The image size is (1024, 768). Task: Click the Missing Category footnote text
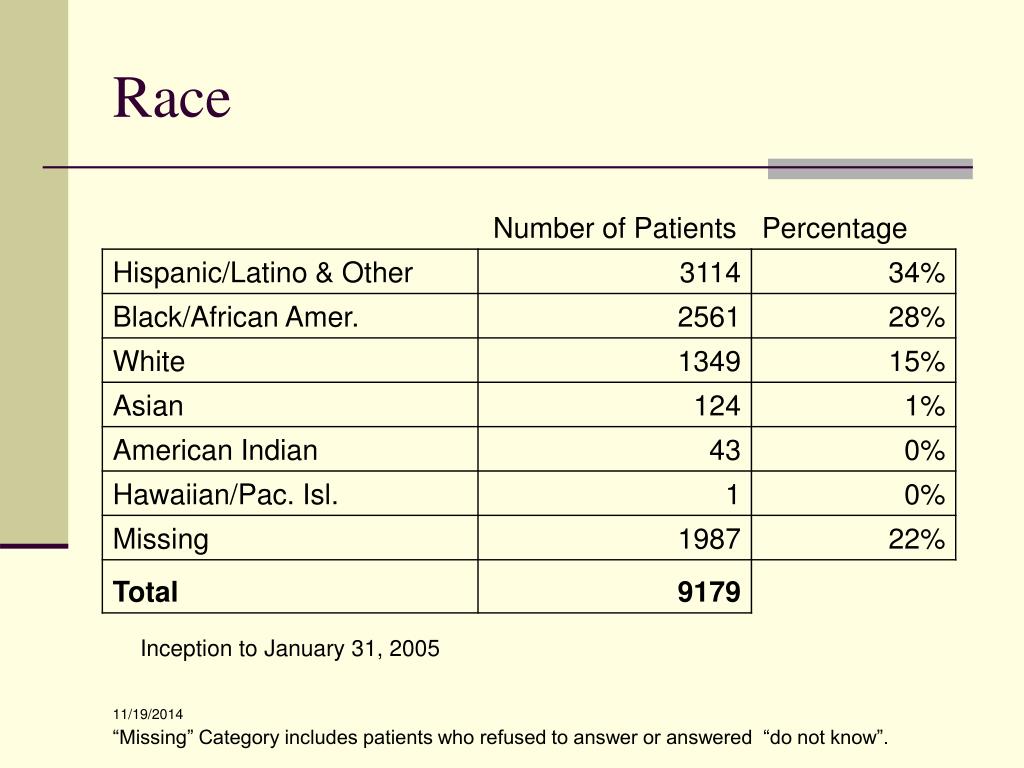(x=500, y=737)
